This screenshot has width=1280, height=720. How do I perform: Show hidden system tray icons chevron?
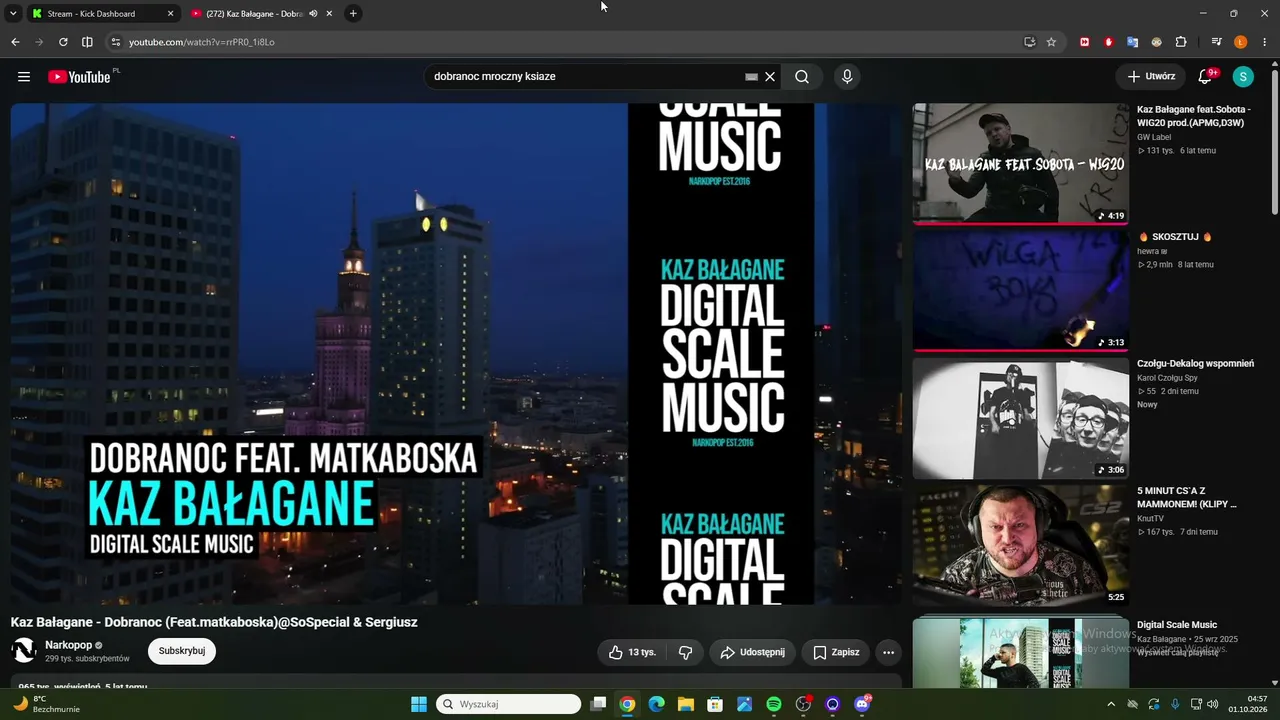pyautogui.click(x=1110, y=704)
